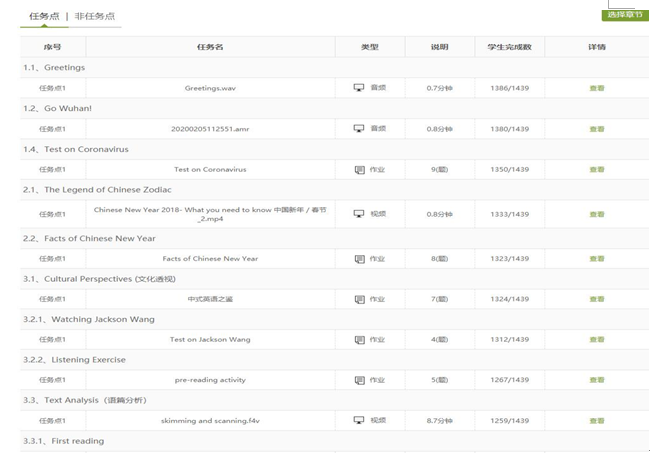Switch to the 任务点 tab
This screenshot has width=650, height=460.
pos(43,16)
